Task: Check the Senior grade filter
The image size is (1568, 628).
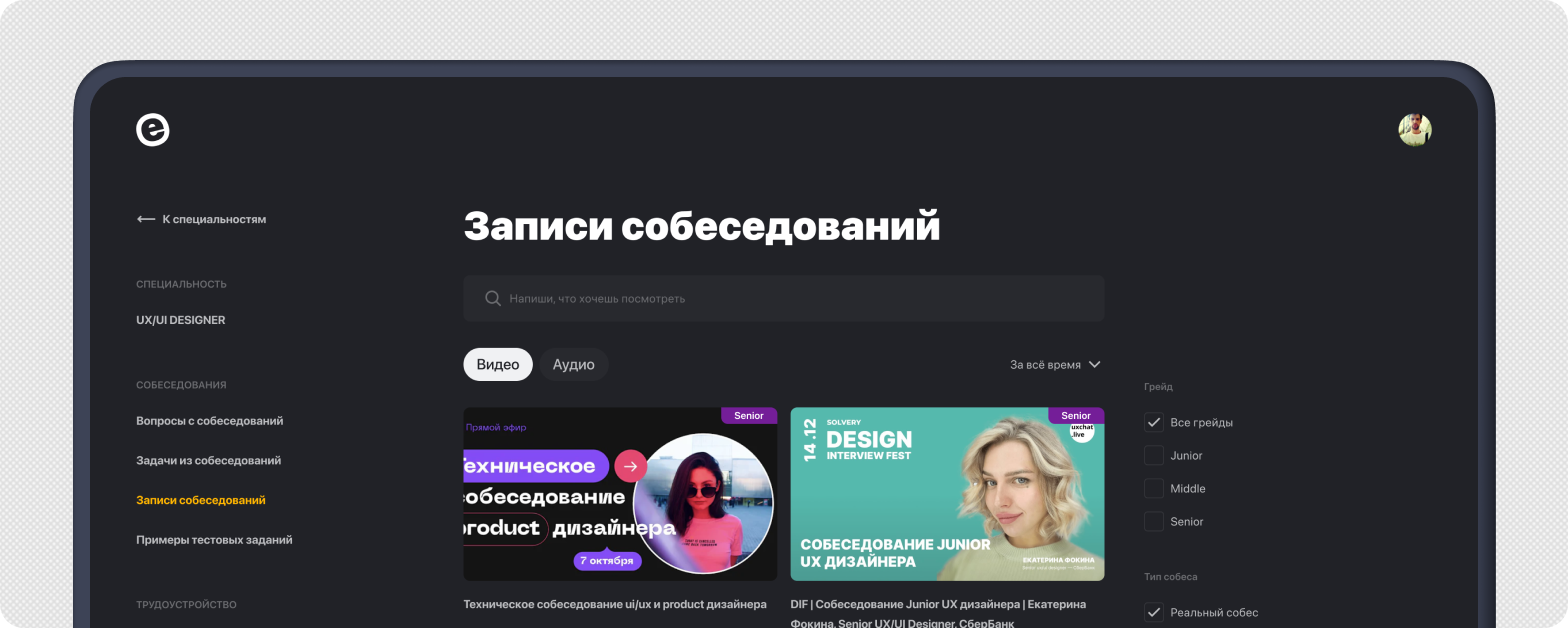Action: [x=1154, y=521]
